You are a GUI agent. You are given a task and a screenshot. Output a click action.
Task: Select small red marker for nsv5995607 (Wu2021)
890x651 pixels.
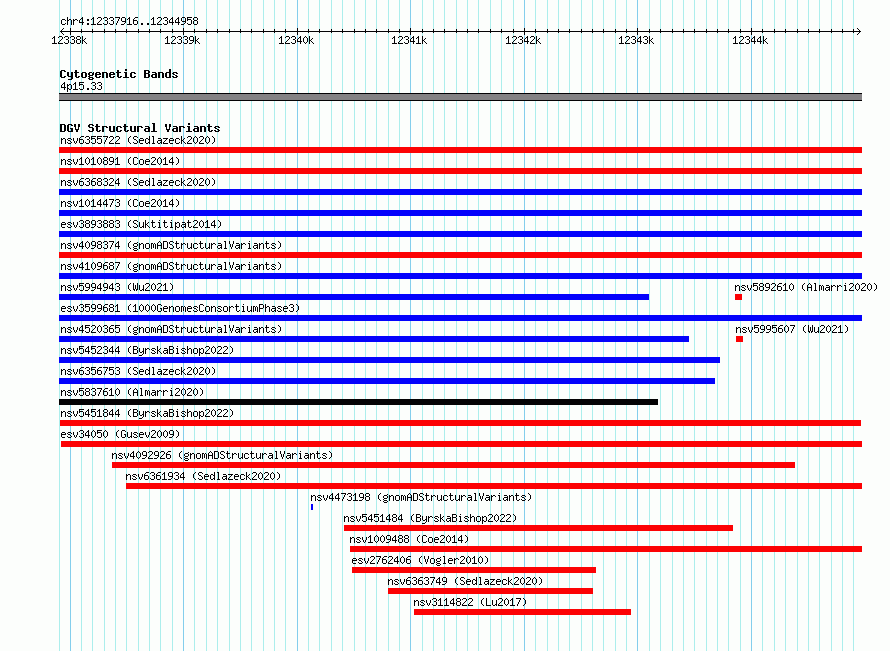[x=740, y=339]
